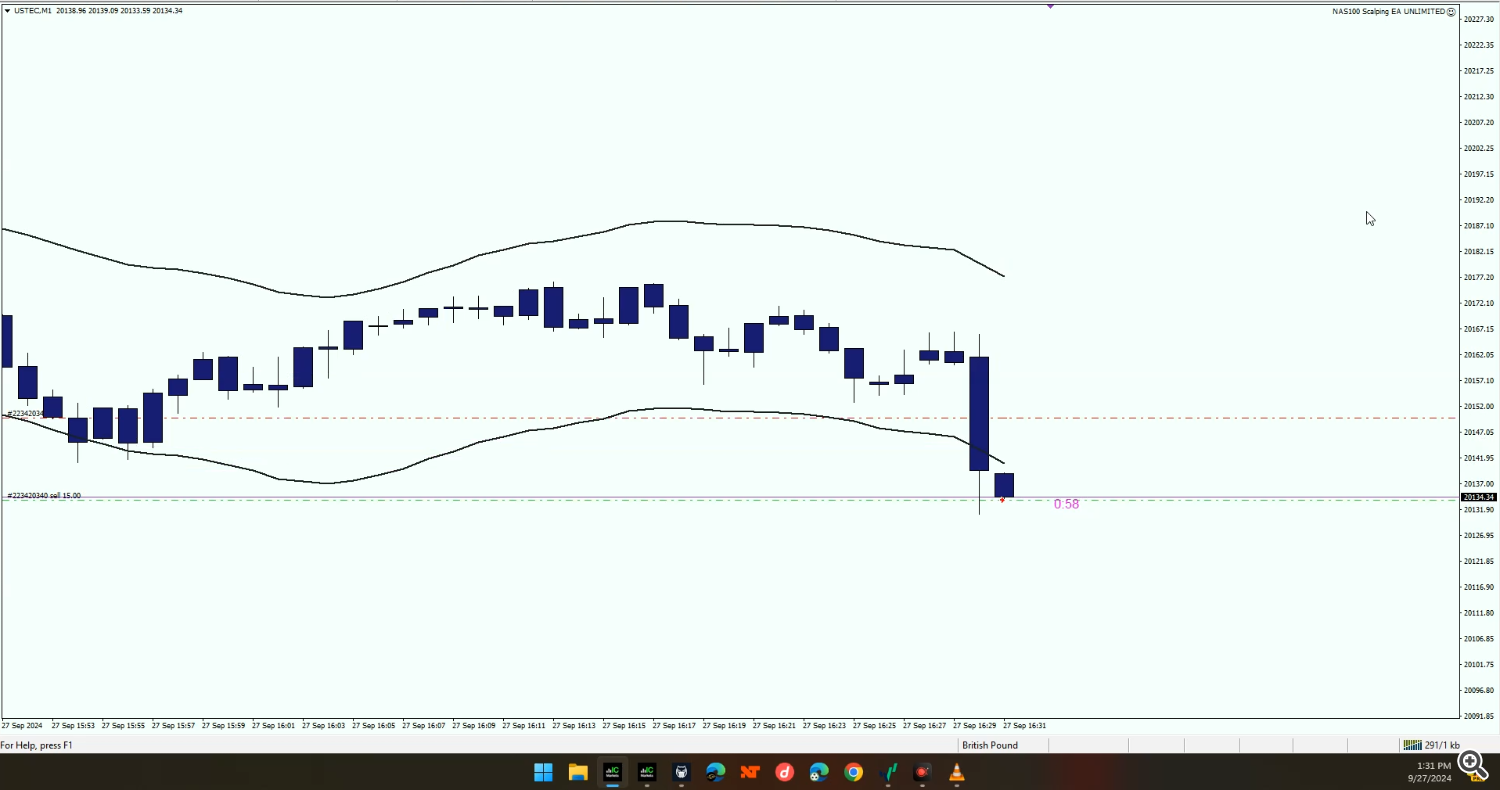Launch Google Chrome from the taskbar
This screenshot has height=790, width=1500.
pos(853,772)
